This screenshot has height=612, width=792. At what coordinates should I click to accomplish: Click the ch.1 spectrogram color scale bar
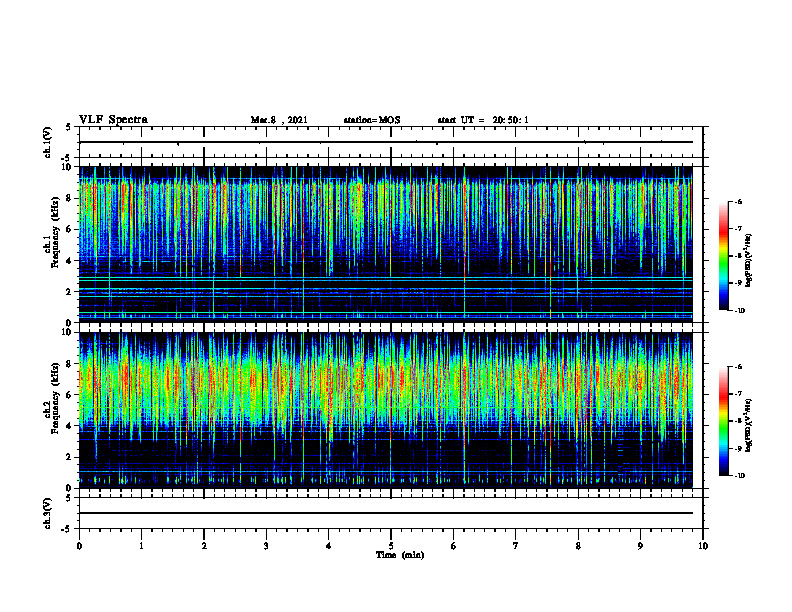coord(724,256)
